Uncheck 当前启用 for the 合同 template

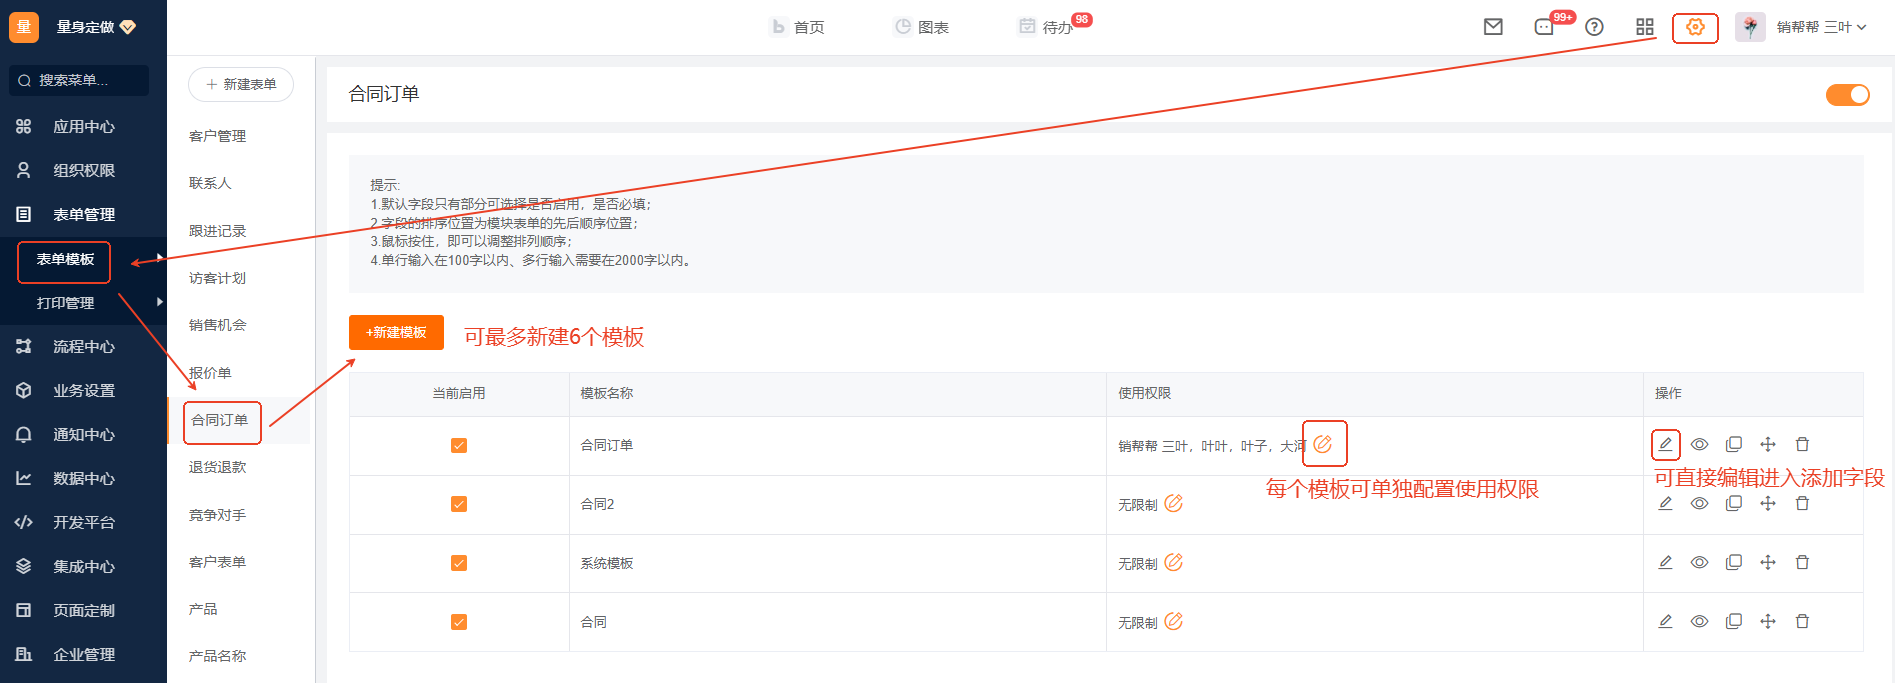pyautogui.click(x=459, y=623)
